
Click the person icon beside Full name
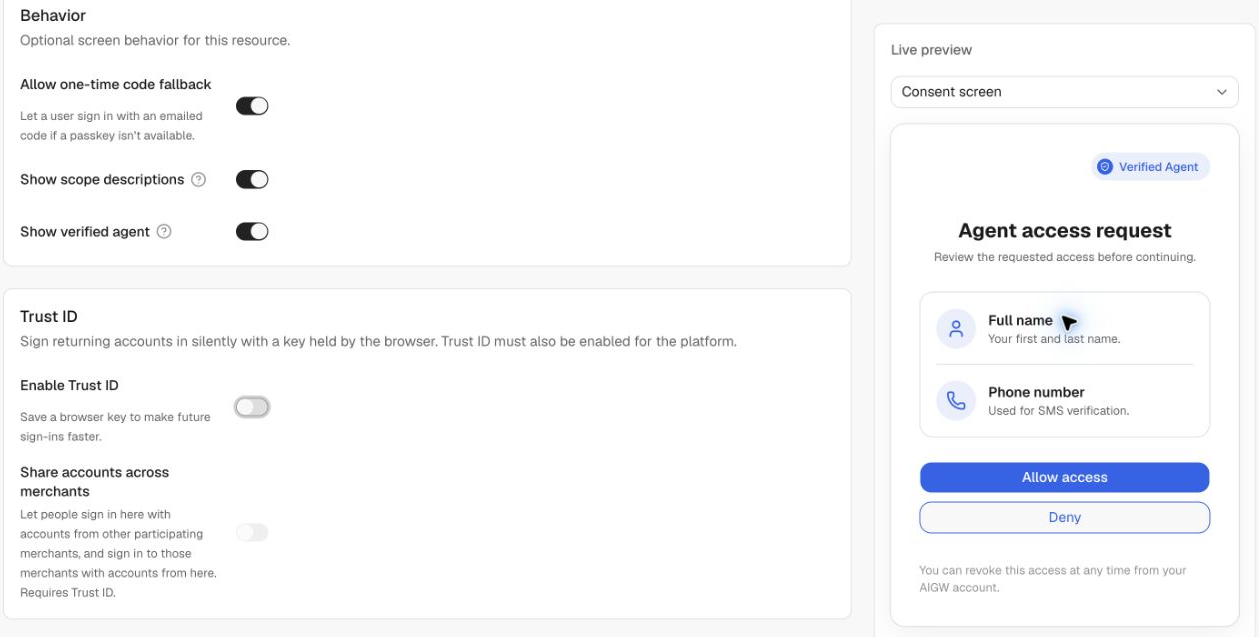(x=956, y=329)
